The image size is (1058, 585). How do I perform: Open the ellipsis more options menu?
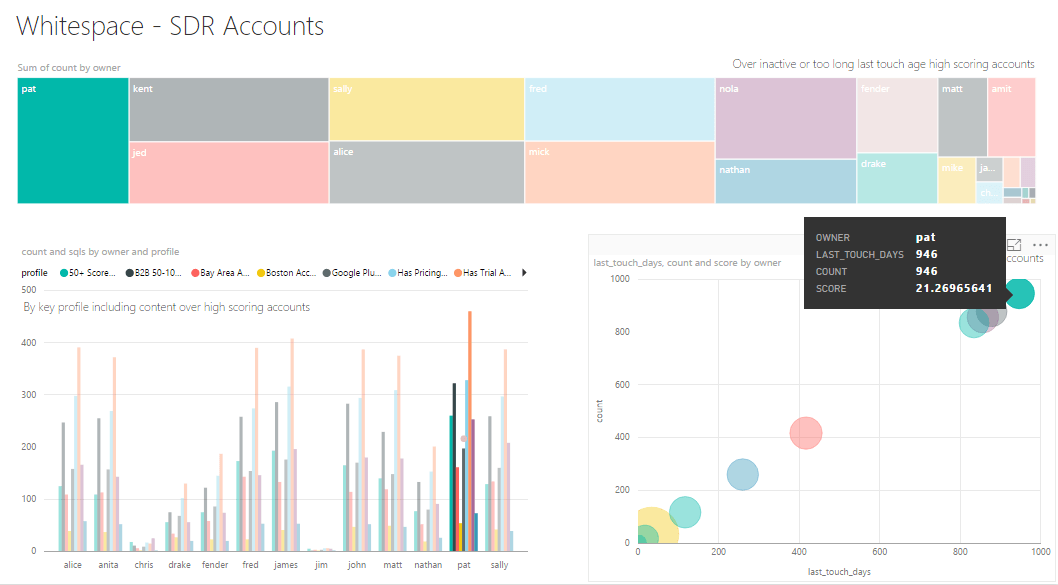[1040, 245]
